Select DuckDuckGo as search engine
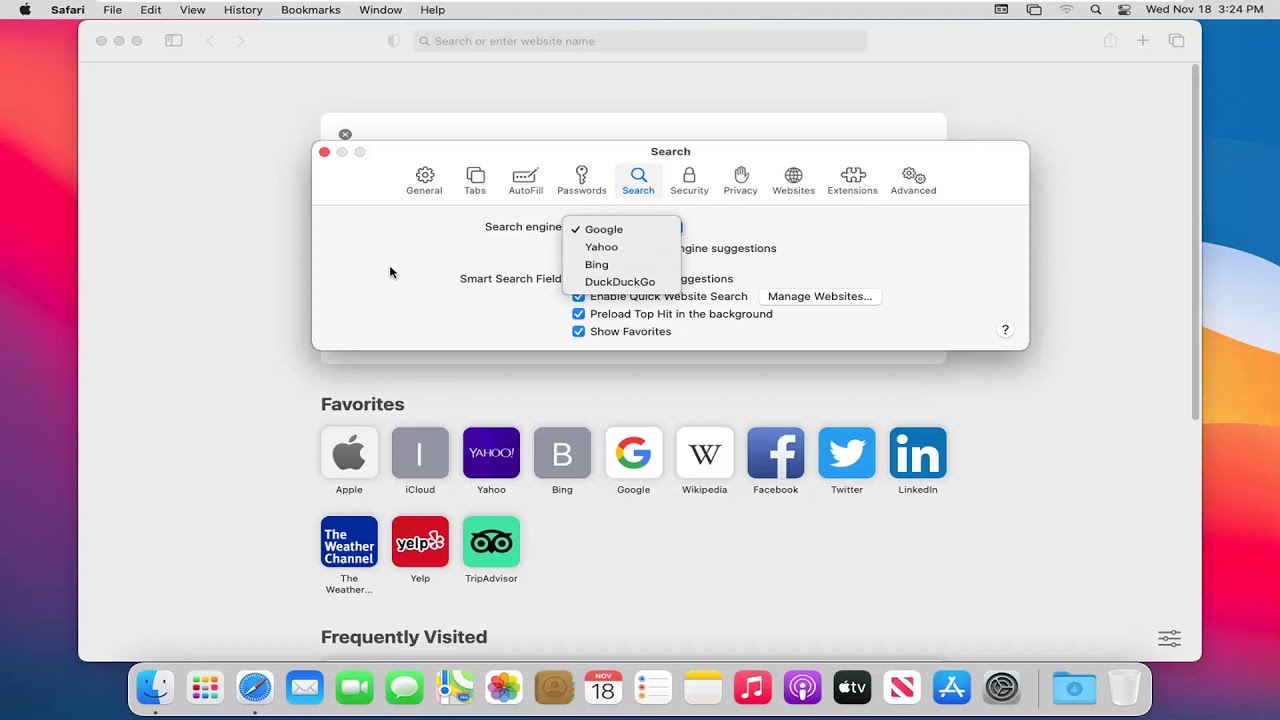 [619, 281]
